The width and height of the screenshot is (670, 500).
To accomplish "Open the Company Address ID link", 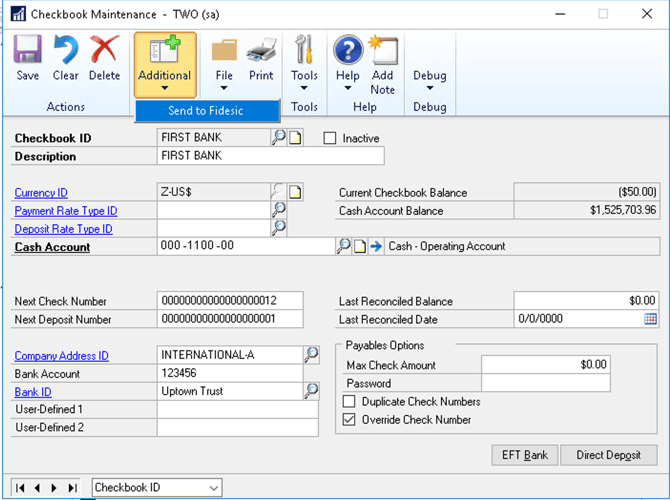I will pos(62,356).
